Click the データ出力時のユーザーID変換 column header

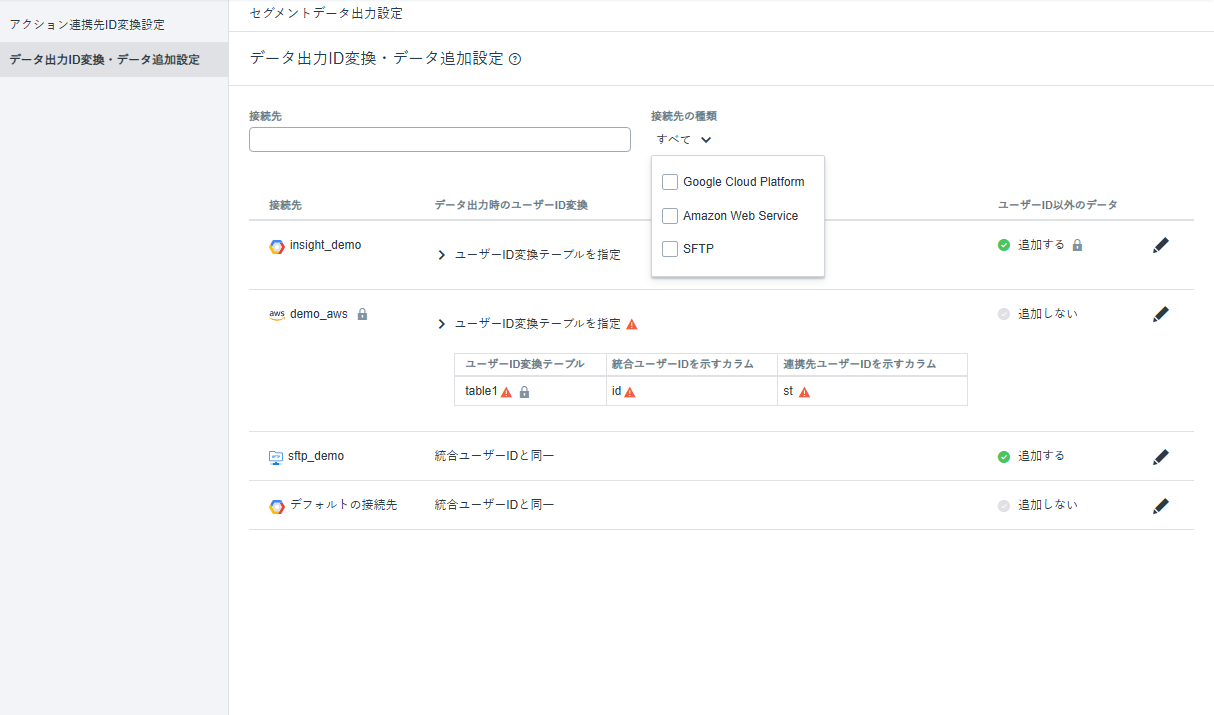pos(511,205)
